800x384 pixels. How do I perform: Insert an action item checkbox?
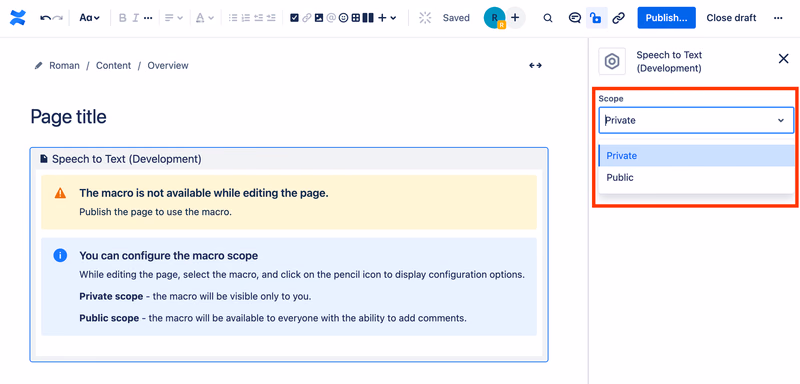(294, 18)
